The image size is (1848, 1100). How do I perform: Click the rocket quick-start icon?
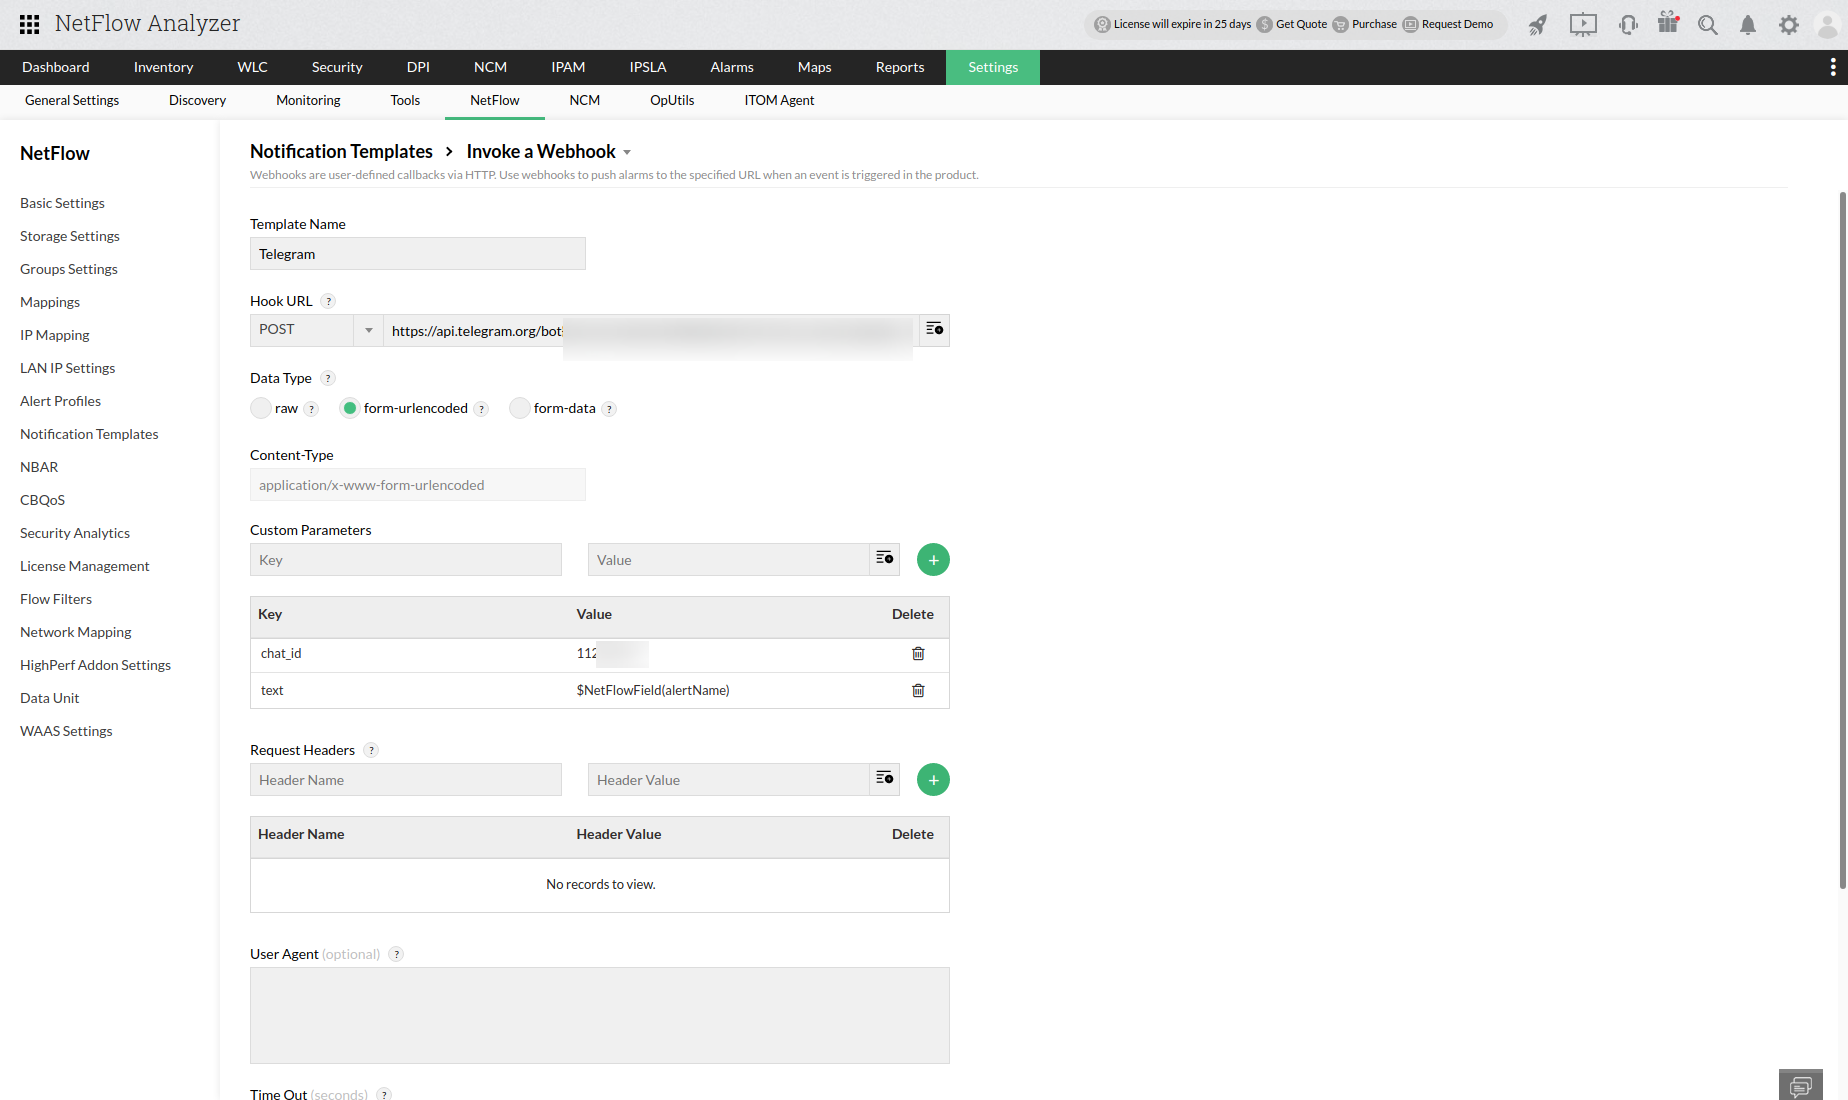pyautogui.click(x=1537, y=25)
